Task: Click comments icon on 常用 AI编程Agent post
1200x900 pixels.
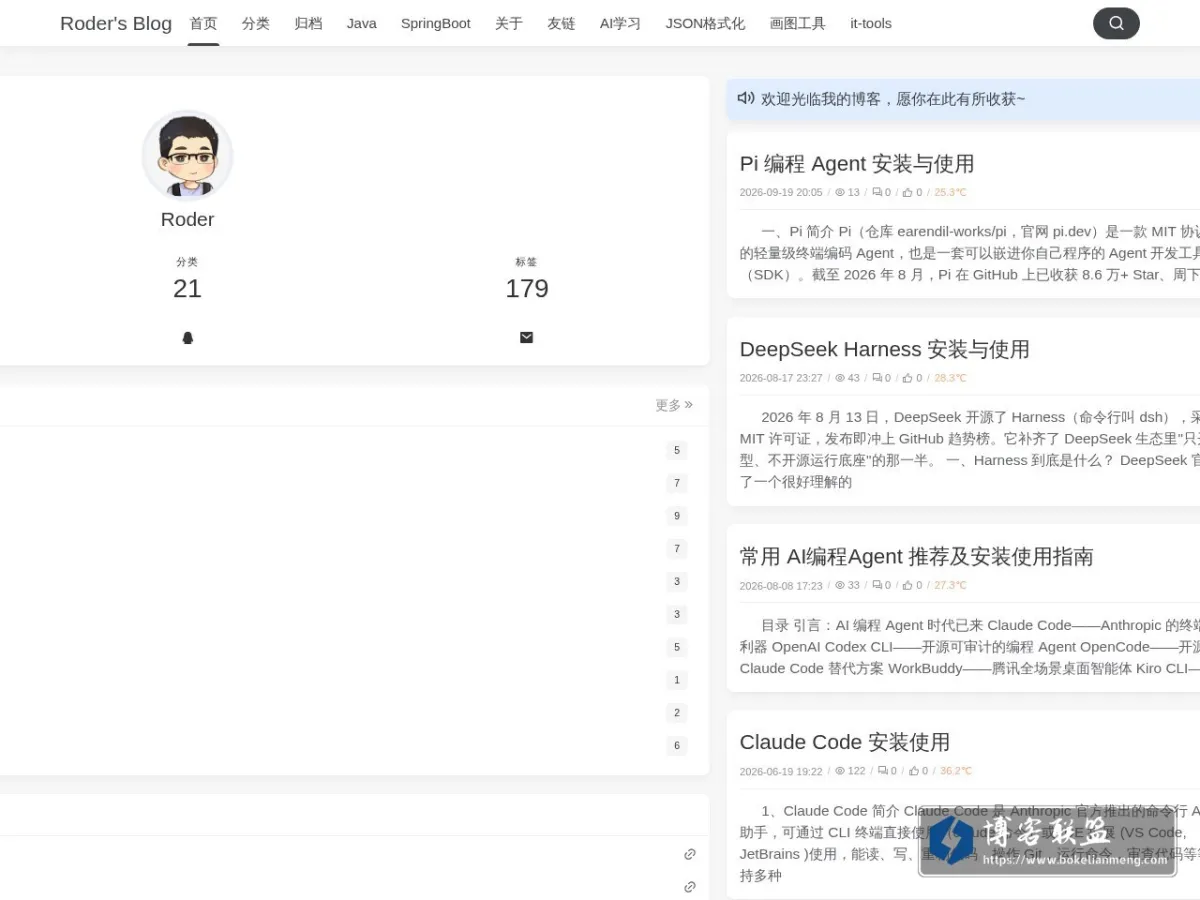Action: pyautogui.click(x=877, y=585)
